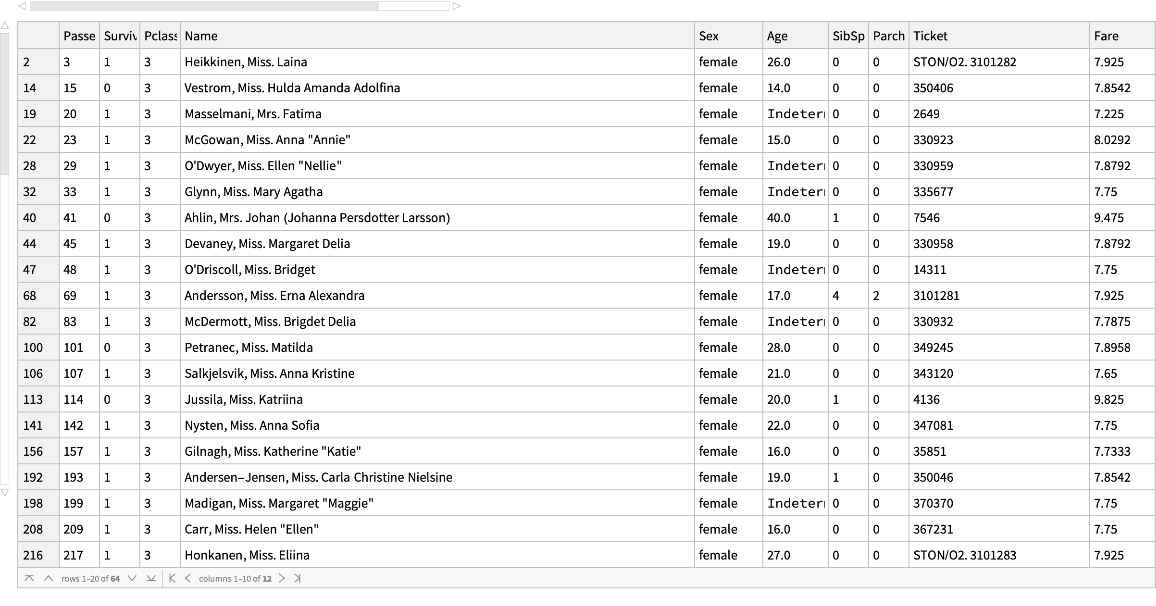Click the Ticket column header
This screenshot has height=606, width=1156.
click(998, 36)
